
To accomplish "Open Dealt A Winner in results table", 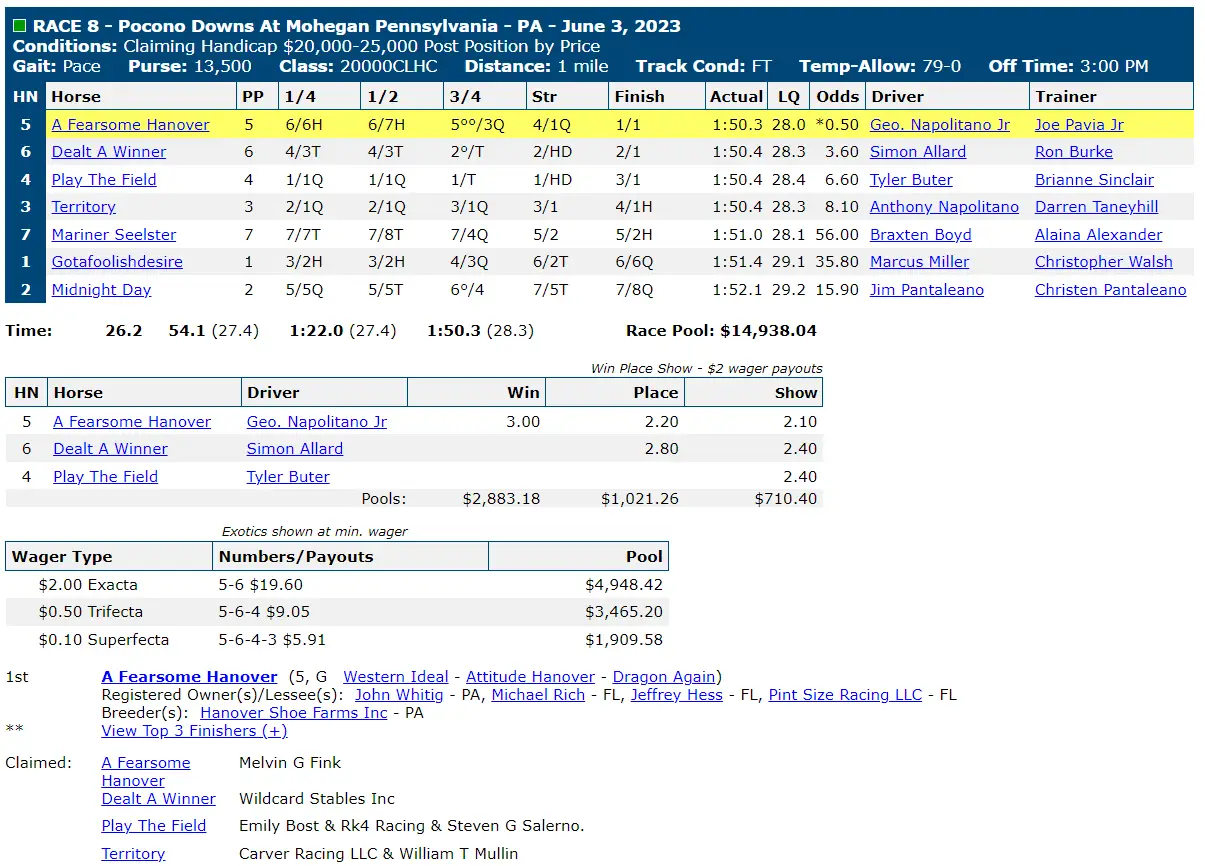I will [109, 152].
